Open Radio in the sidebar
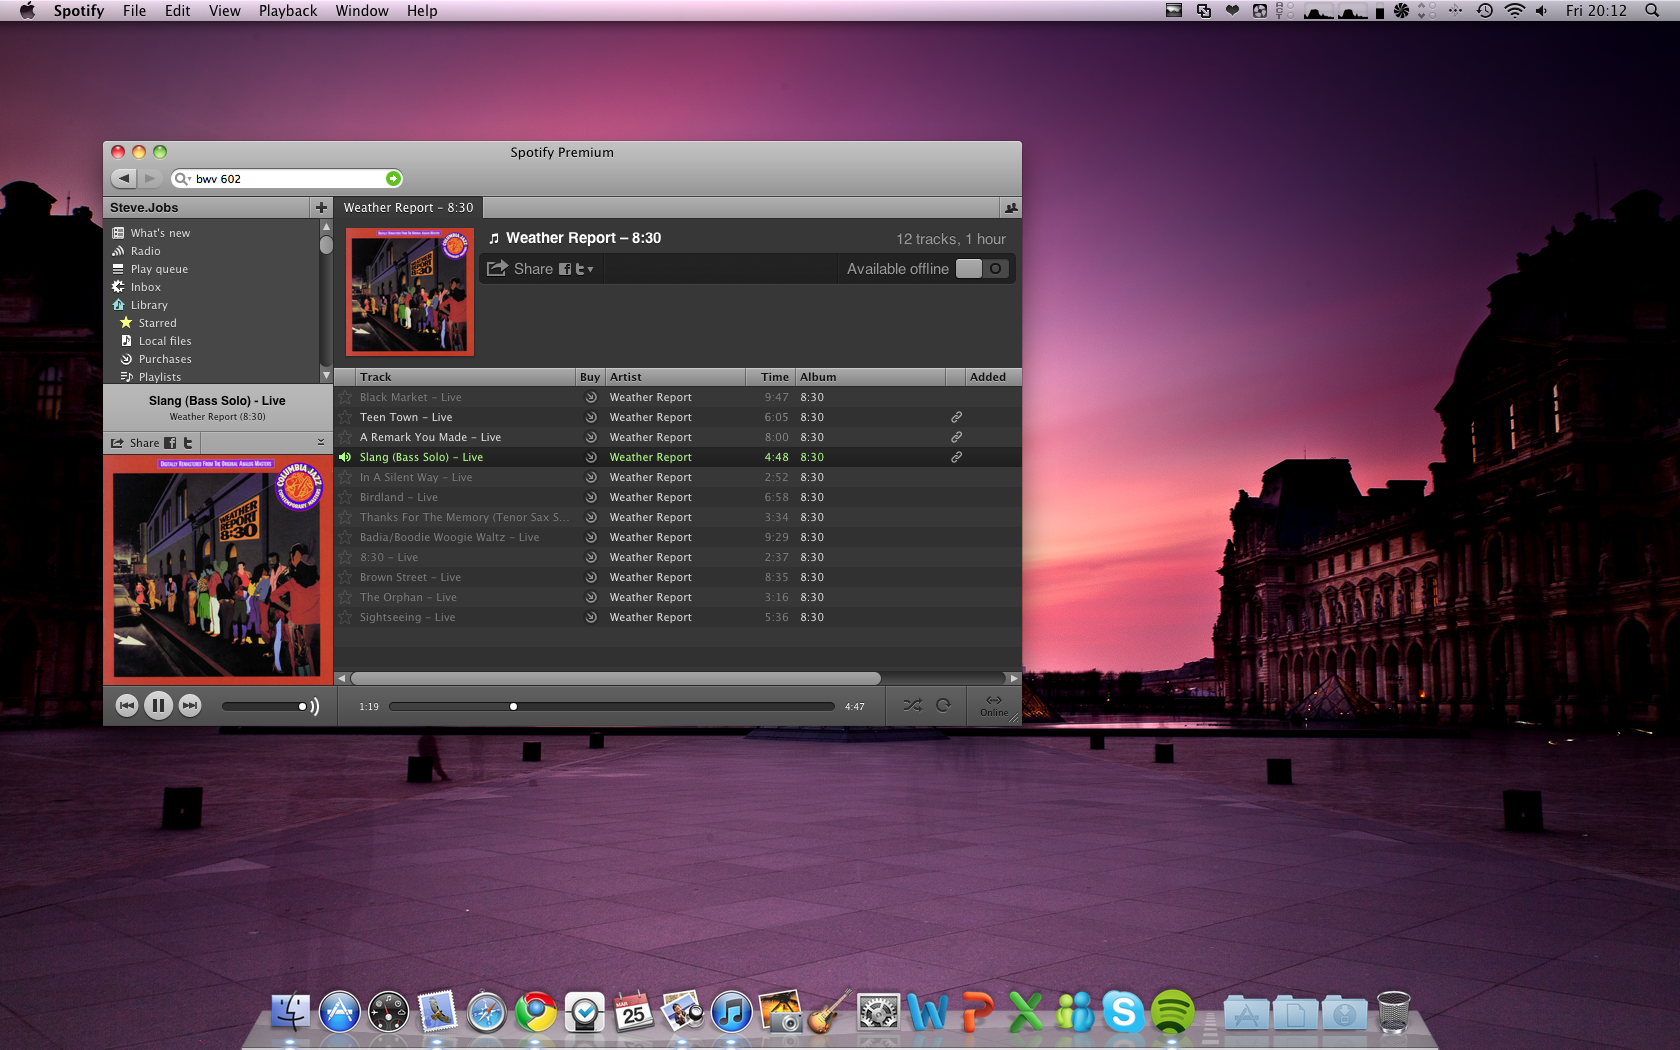1680x1050 pixels. point(145,251)
